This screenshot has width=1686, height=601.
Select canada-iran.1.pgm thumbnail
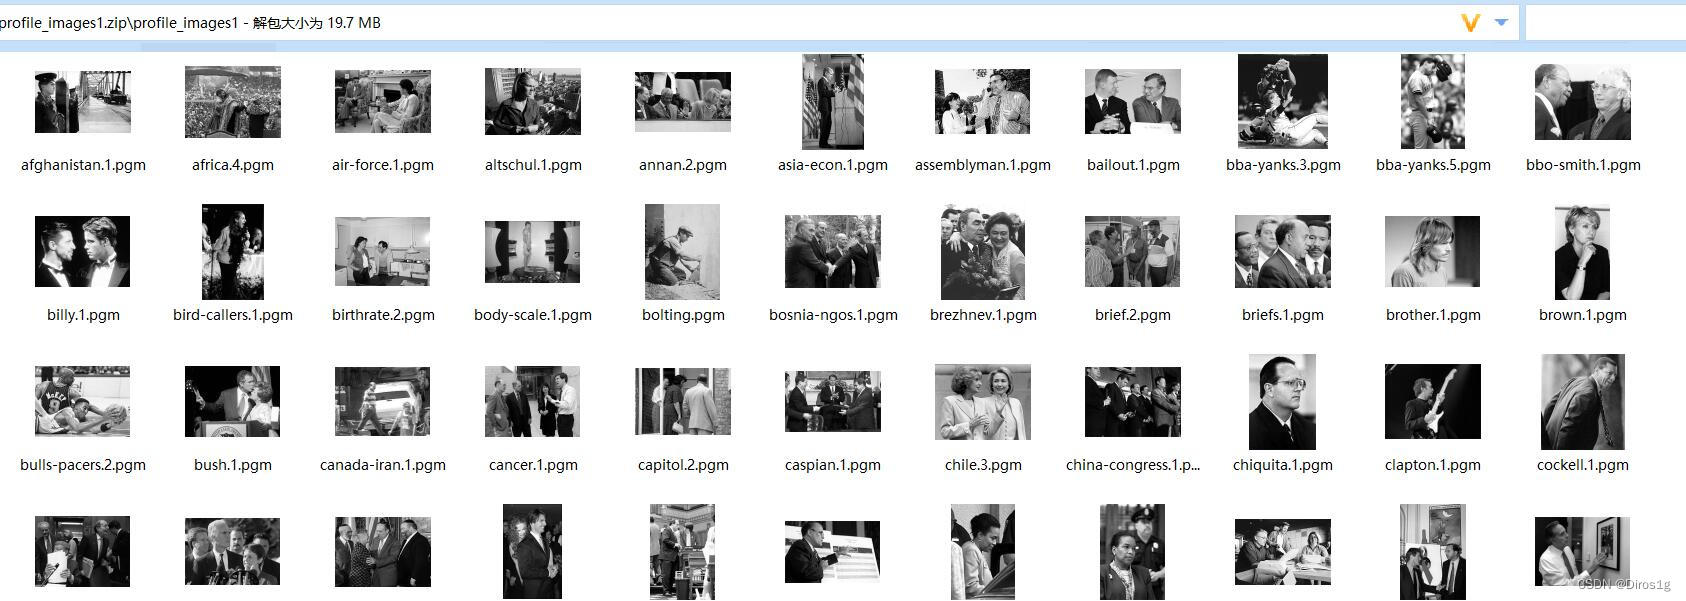tap(383, 402)
